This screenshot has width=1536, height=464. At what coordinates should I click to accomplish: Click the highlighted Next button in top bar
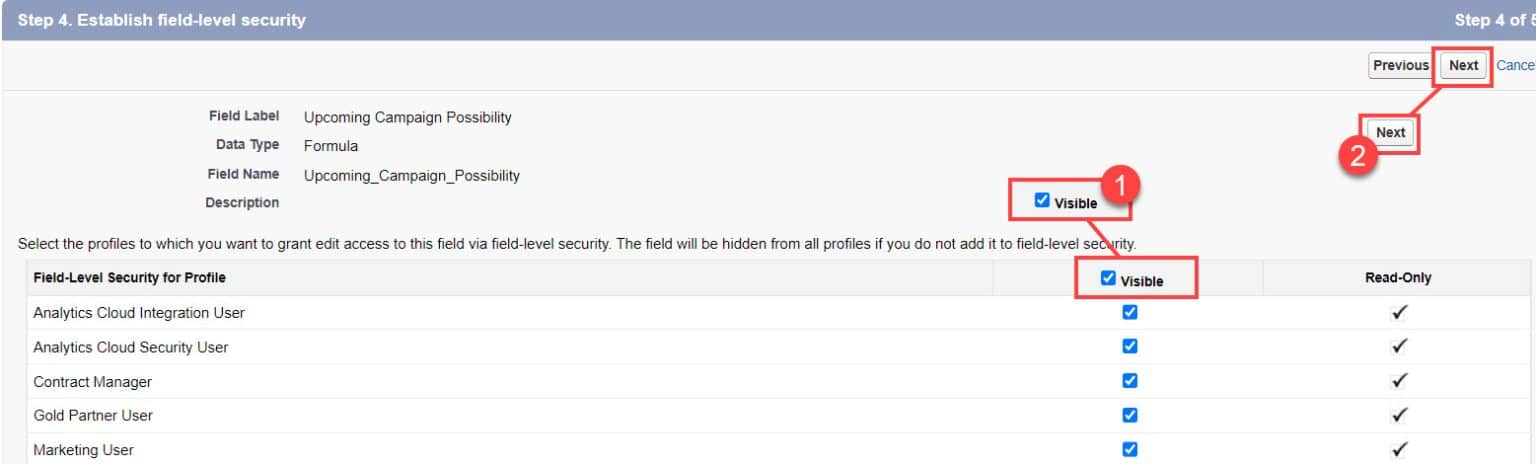click(1463, 65)
